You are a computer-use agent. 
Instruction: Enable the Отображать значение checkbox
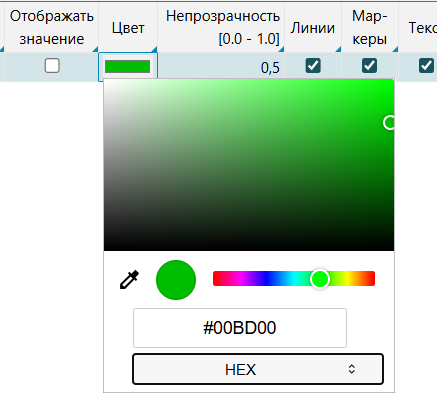(x=52, y=65)
